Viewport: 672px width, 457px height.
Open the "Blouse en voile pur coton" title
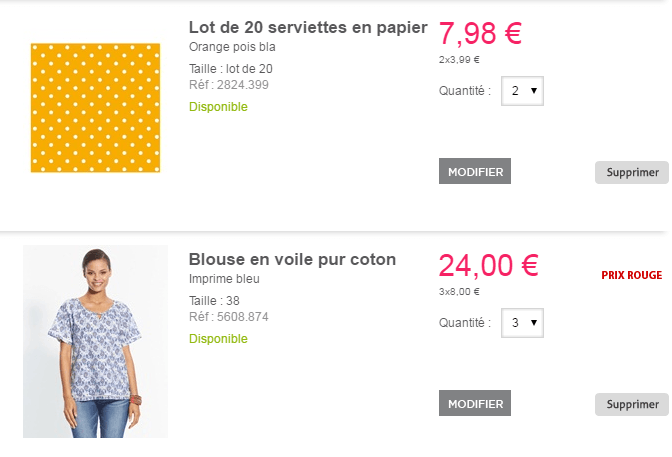coord(292,259)
